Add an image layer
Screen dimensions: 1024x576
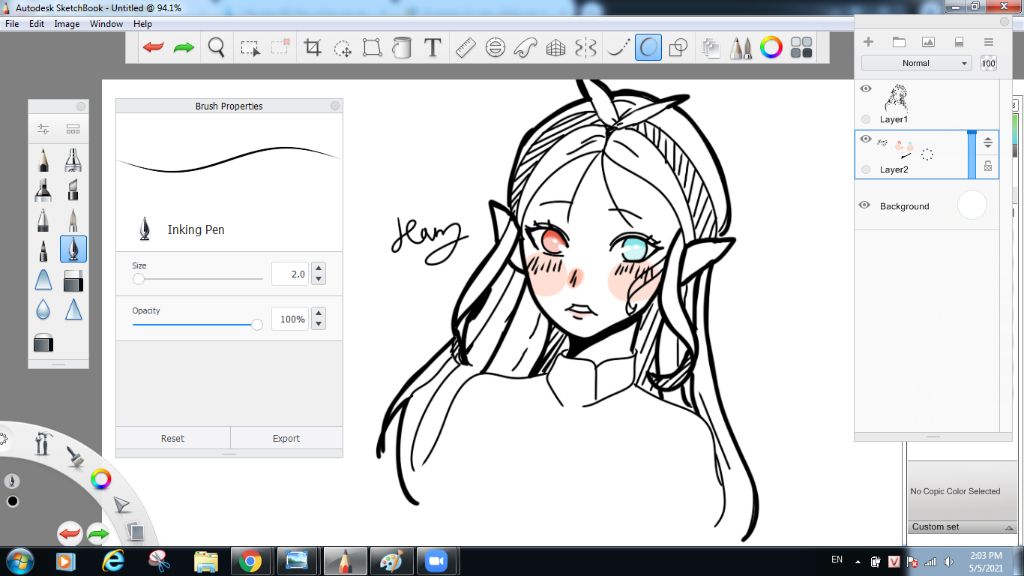pos(928,42)
